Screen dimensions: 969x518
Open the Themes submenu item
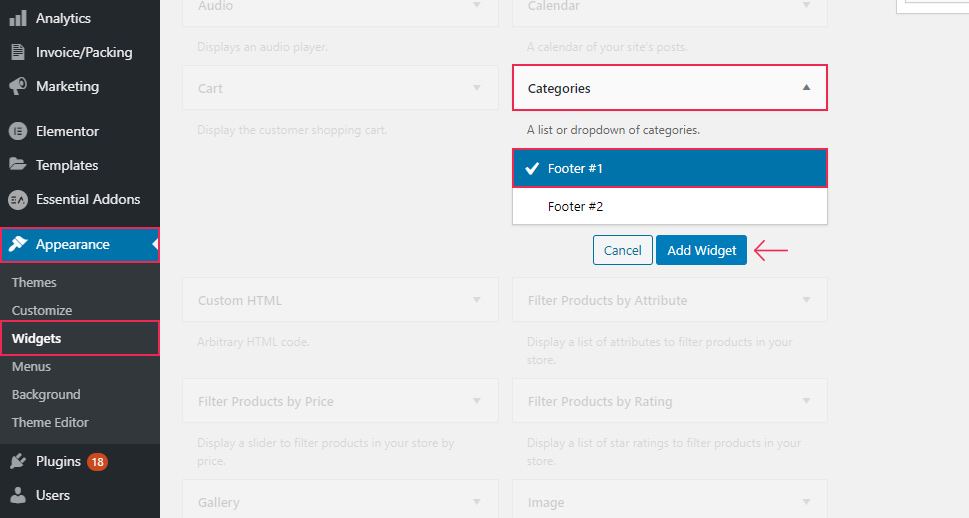click(x=34, y=283)
